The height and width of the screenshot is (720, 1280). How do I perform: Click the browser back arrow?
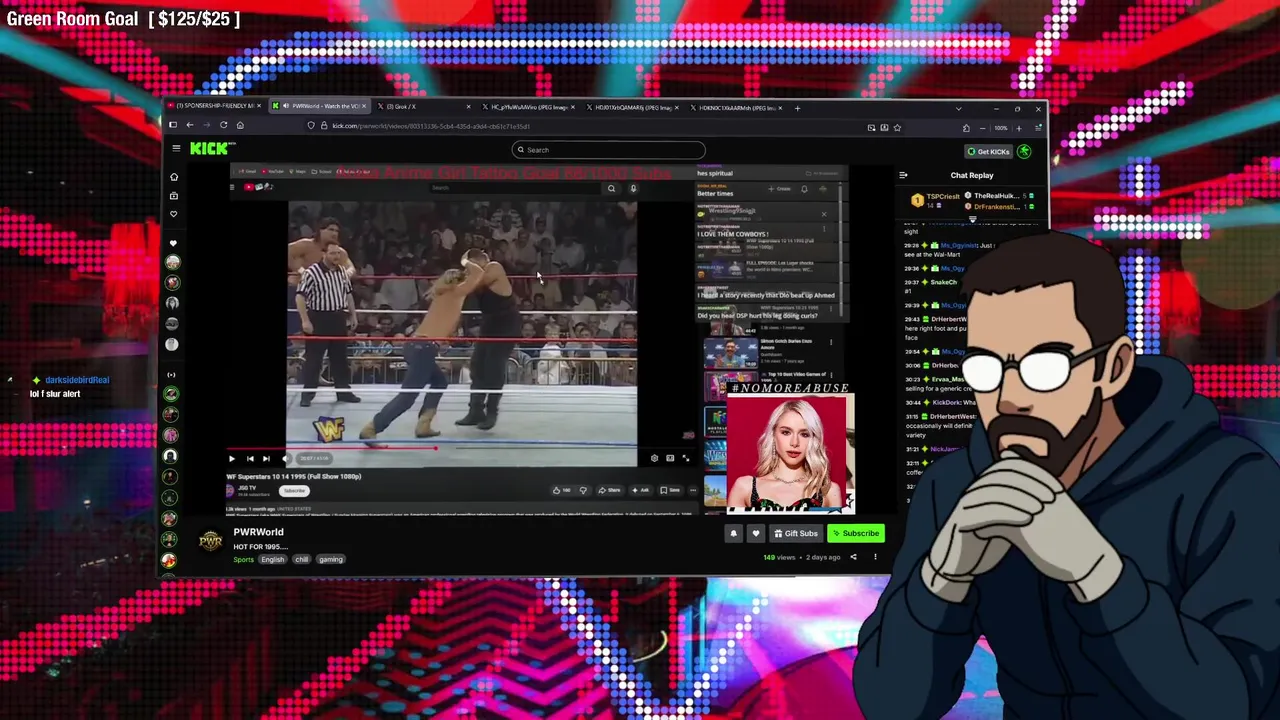tap(189, 125)
